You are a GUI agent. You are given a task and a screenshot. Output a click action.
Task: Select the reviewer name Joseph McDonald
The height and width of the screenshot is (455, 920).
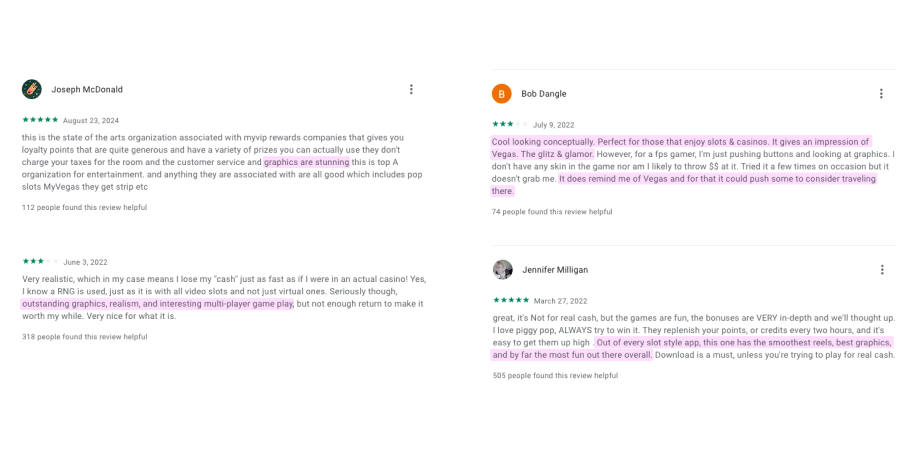pos(87,89)
